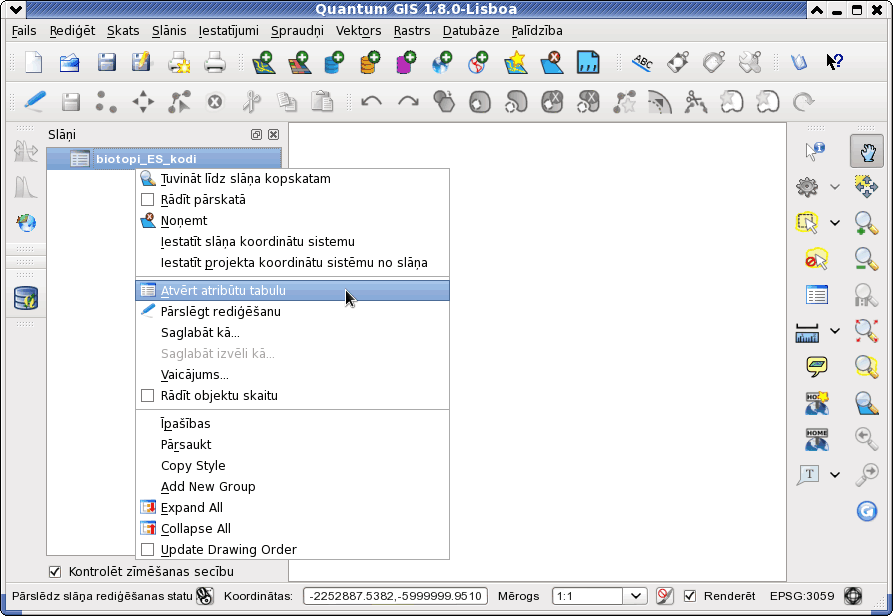Tick Update Drawing Order checkbox
Viewport: 893px width, 616px height.
(148, 550)
